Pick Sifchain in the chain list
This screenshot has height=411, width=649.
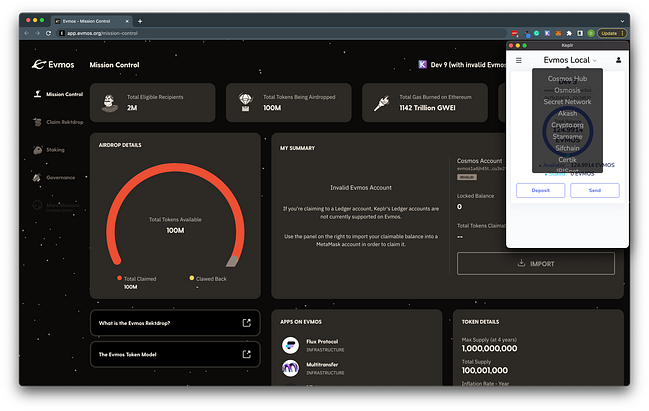click(567, 148)
